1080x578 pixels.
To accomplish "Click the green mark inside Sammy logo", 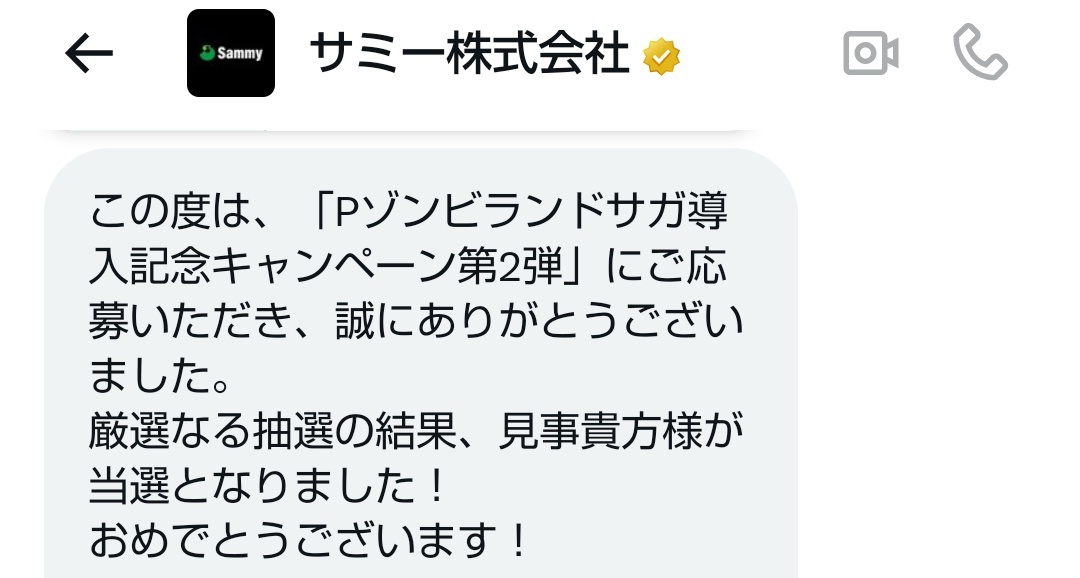I will click(x=207, y=52).
